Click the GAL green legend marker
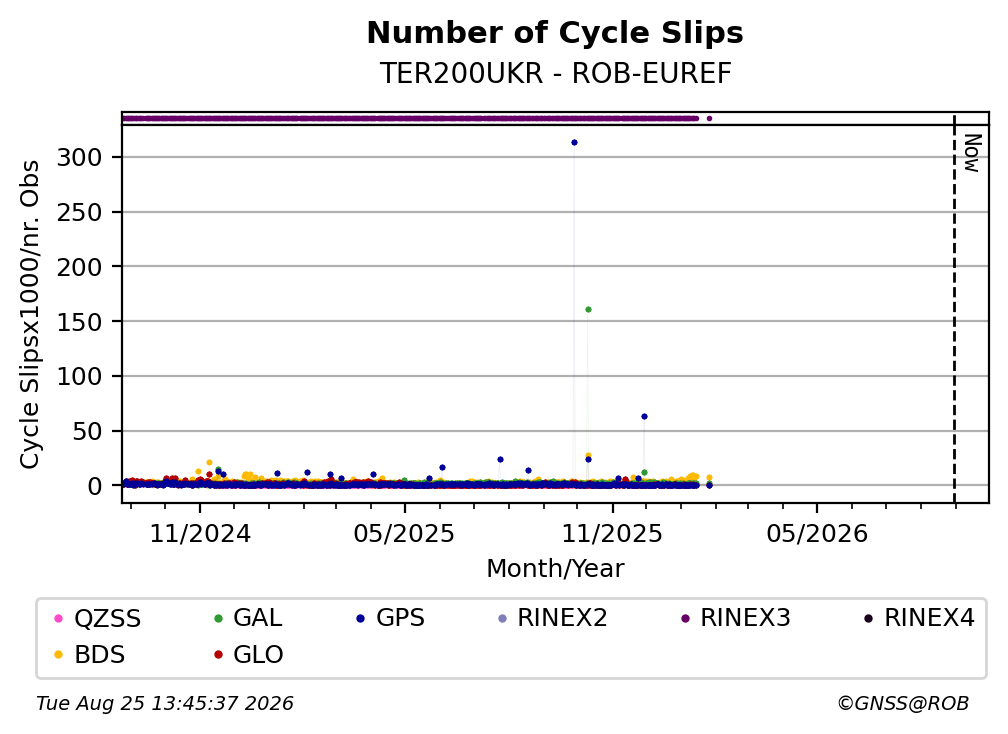1008x734 pixels. pos(218,618)
